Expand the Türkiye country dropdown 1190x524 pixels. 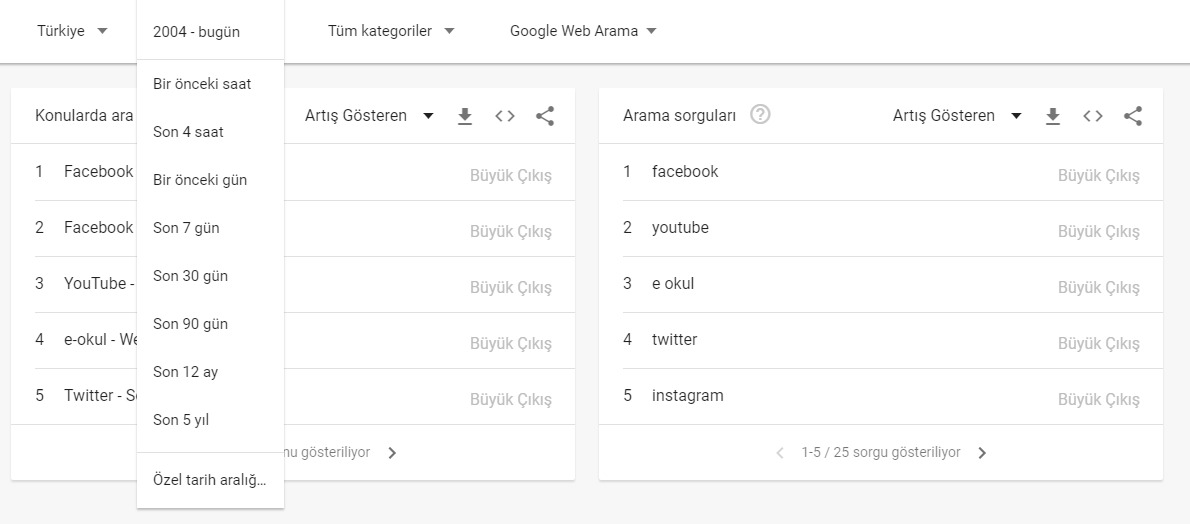point(73,31)
